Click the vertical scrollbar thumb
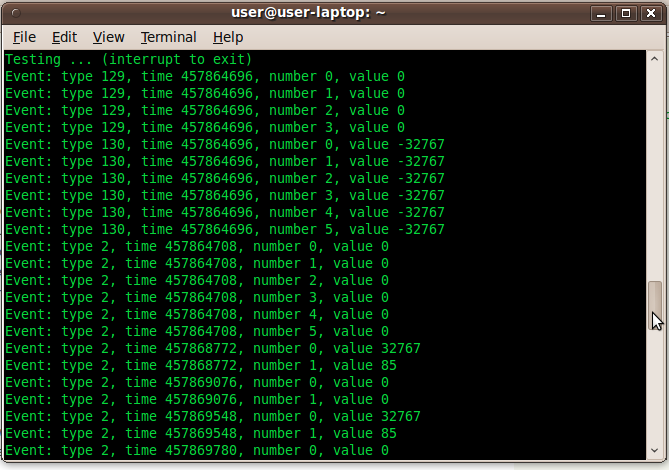The width and height of the screenshot is (669, 470). click(x=654, y=305)
